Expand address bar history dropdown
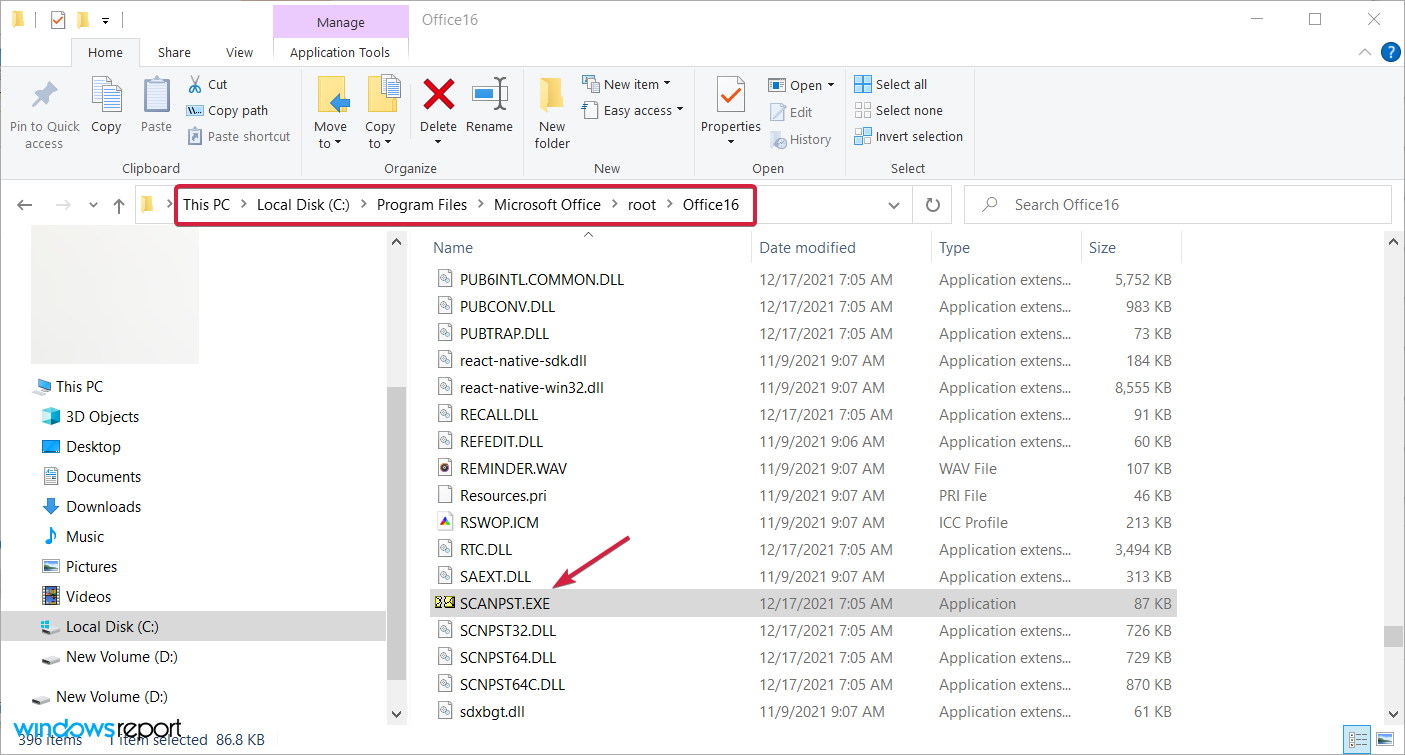1405x755 pixels. pyautogui.click(x=894, y=205)
